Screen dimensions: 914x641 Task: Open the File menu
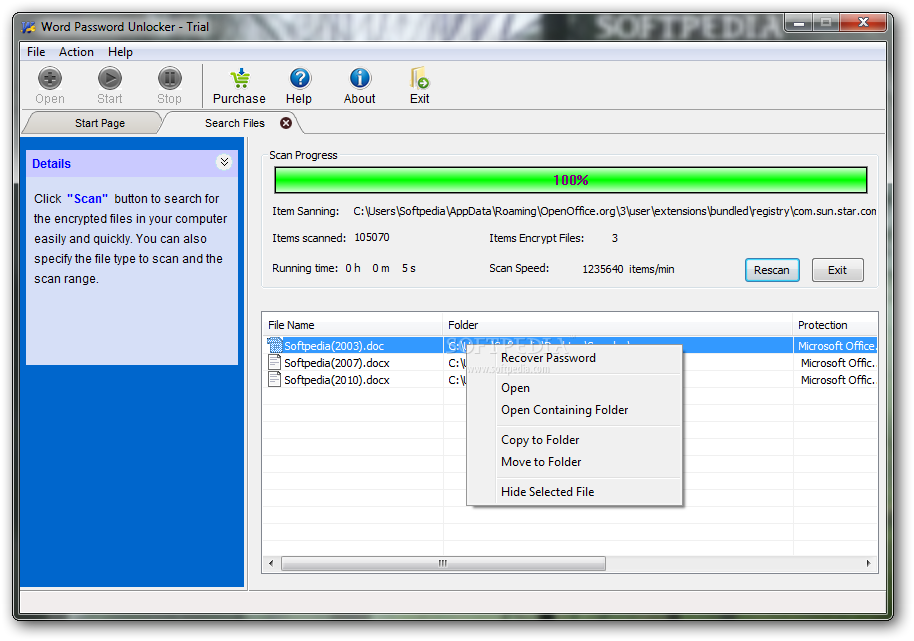[36, 52]
